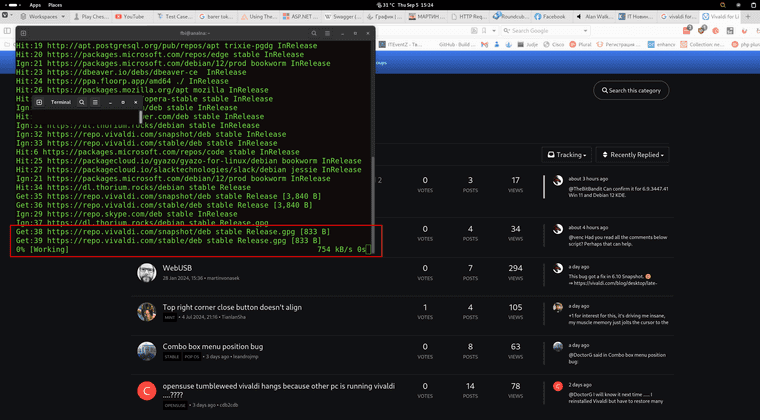Open Apps menu in top panel
The width and height of the screenshot is (760, 420).
(35, 5)
